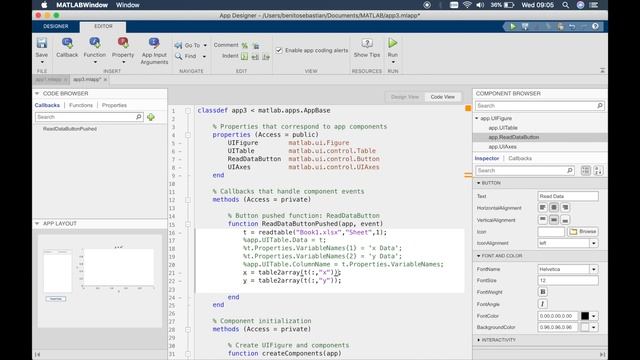640x360 pixels.
Task: Set vertical alignment to bottom
Action: pos(565,220)
